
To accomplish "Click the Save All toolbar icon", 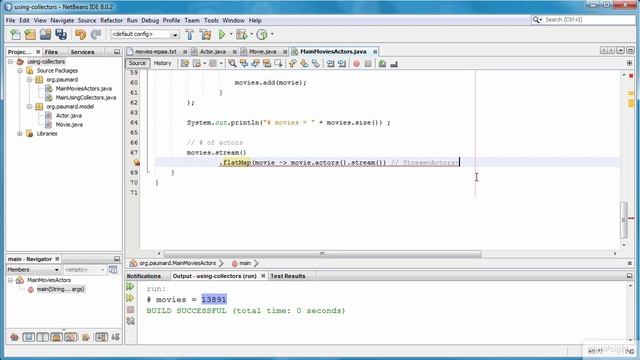I will click(x=61, y=35).
